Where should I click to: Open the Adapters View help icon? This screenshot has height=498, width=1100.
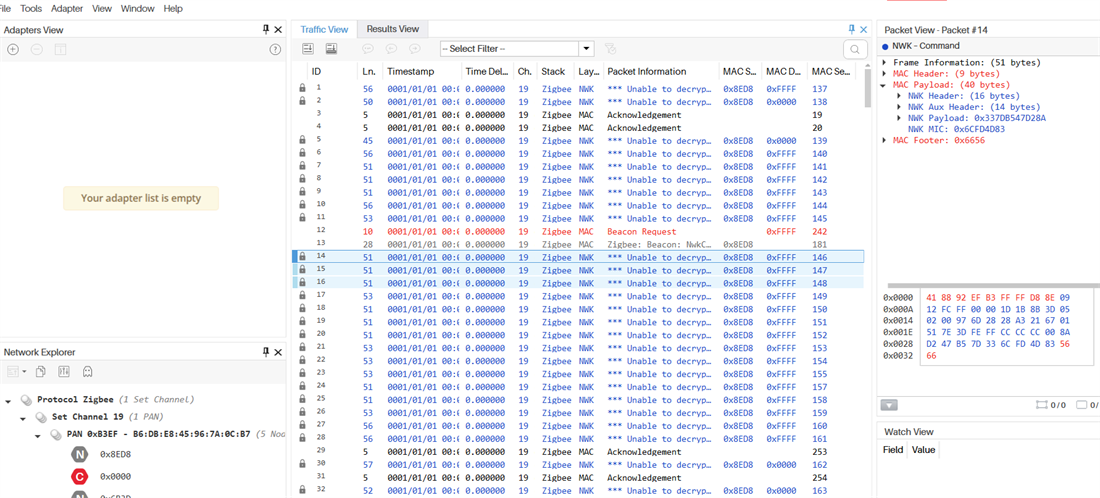(276, 49)
